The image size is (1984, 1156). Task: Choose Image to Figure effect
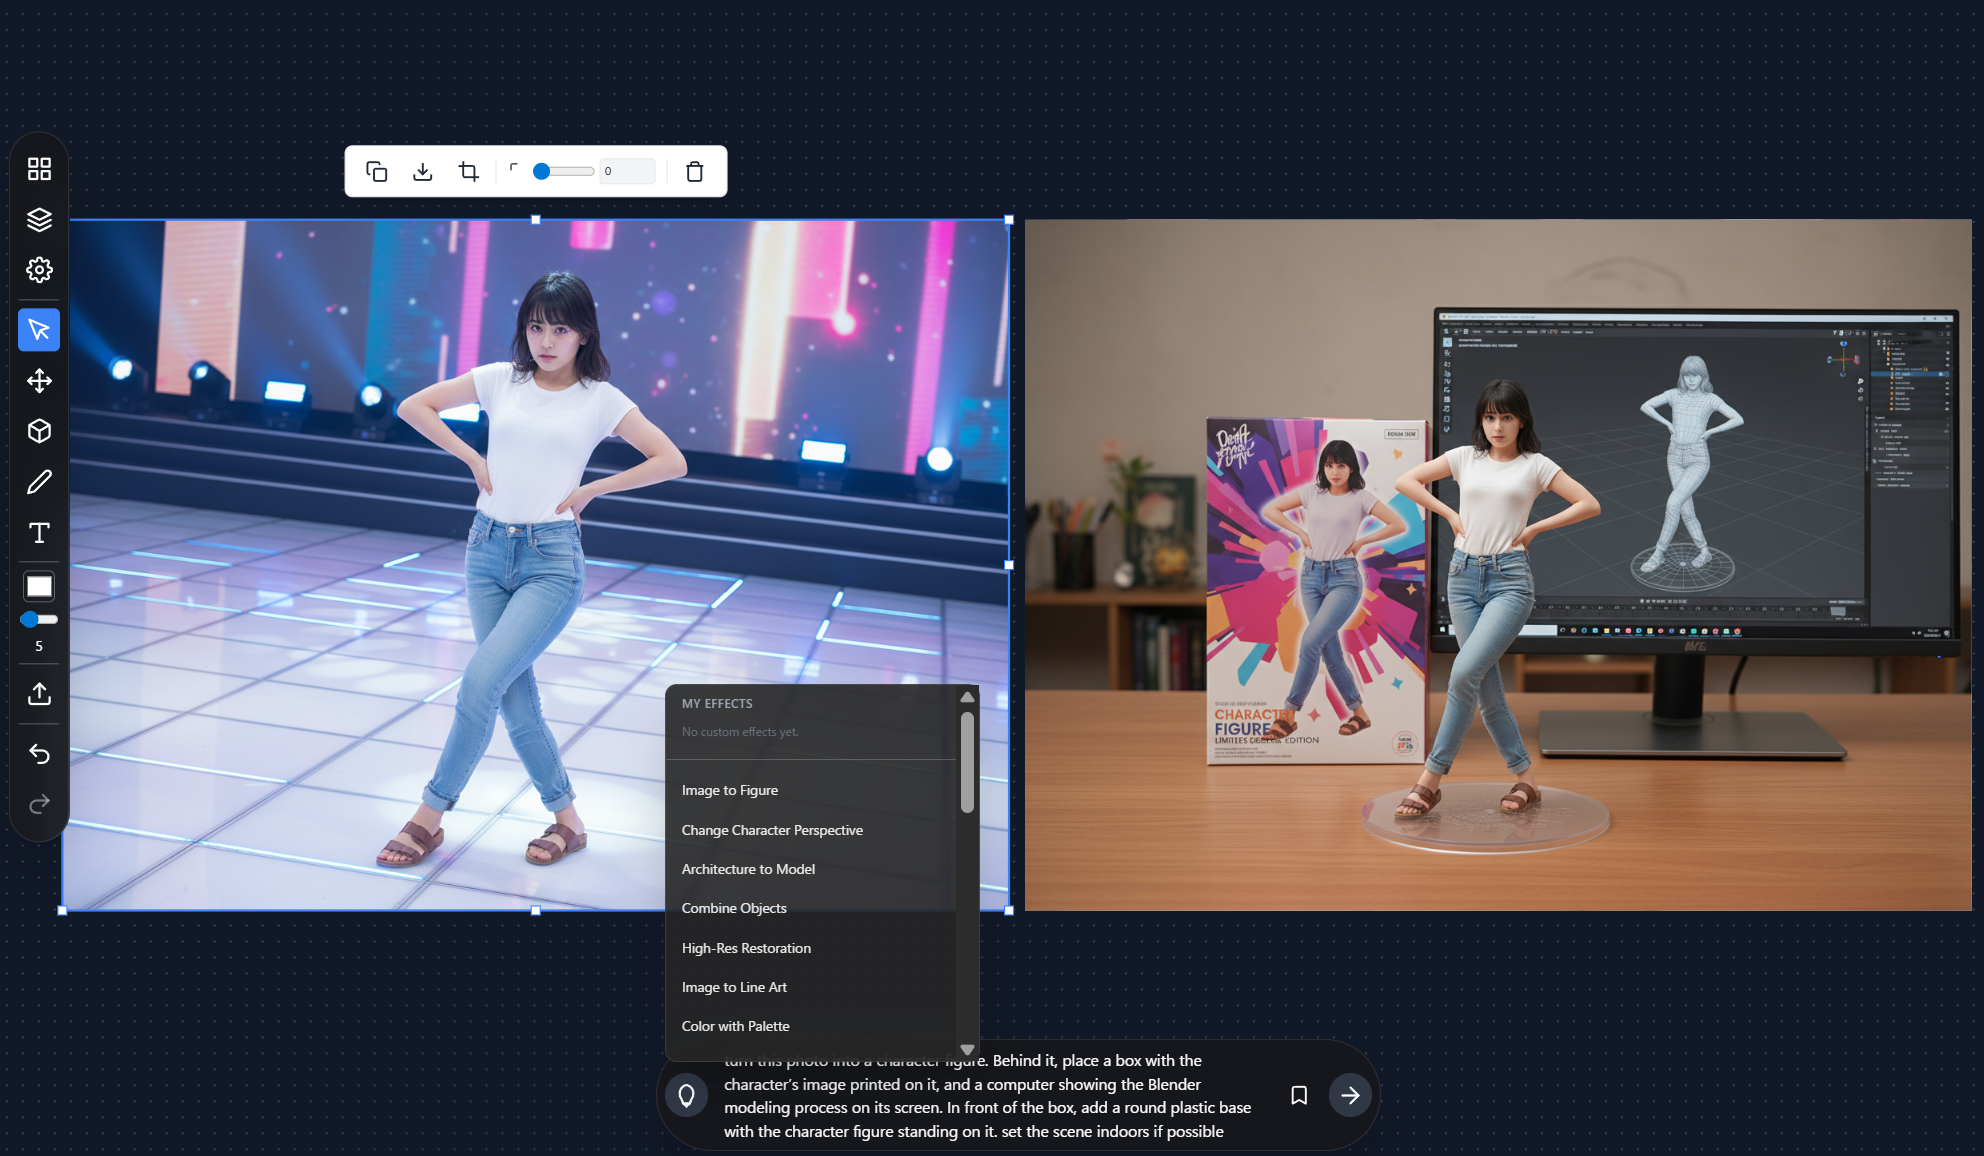pyautogui.click(x=730, y=790)
